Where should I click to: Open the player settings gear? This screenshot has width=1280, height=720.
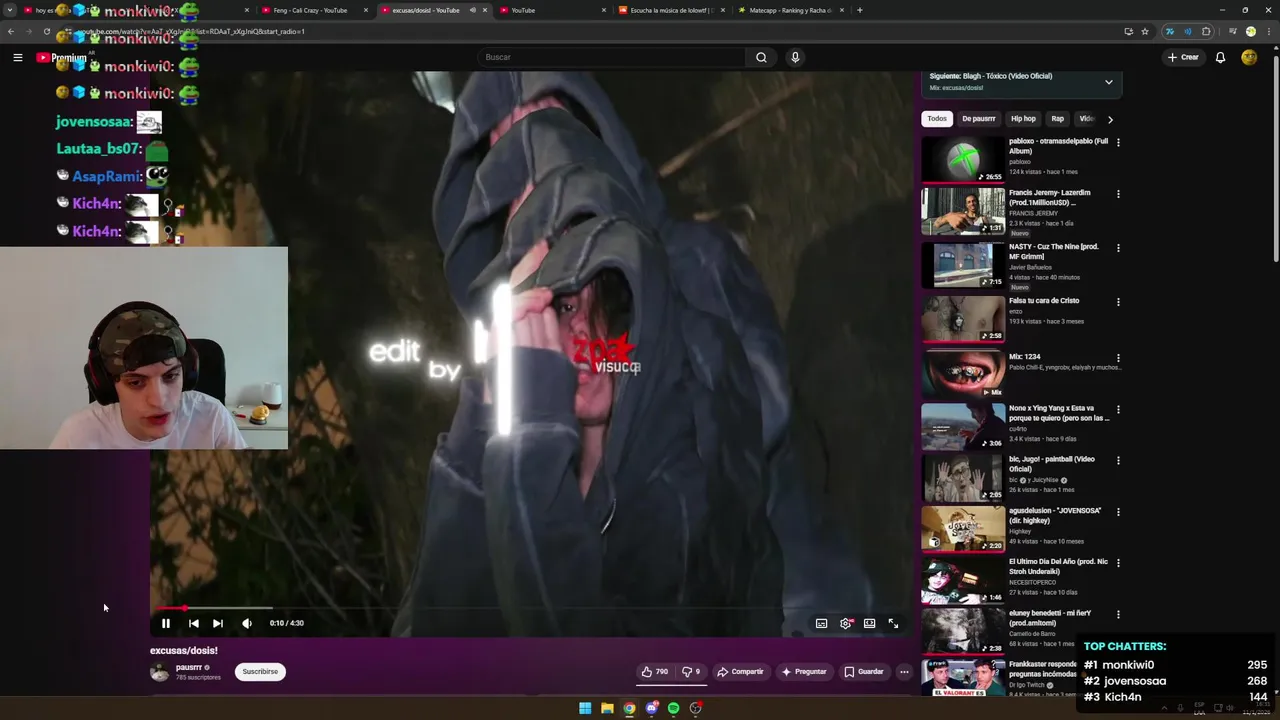pyautogui.click(x=846, y=623)
